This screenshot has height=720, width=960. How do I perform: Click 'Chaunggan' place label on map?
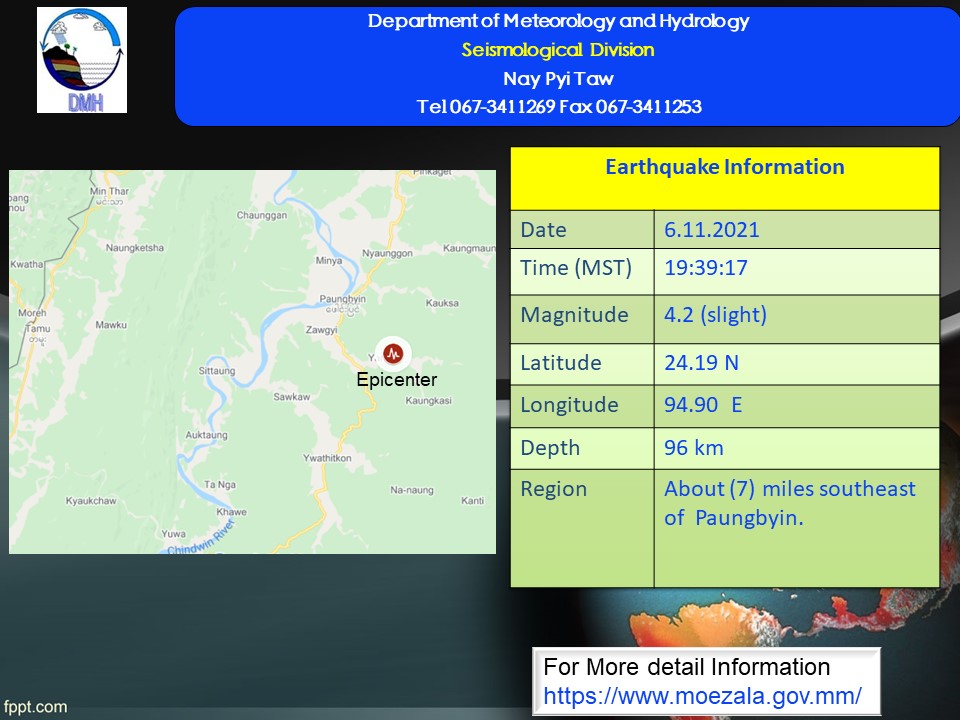pyautogui.click(x=261, y=215)
